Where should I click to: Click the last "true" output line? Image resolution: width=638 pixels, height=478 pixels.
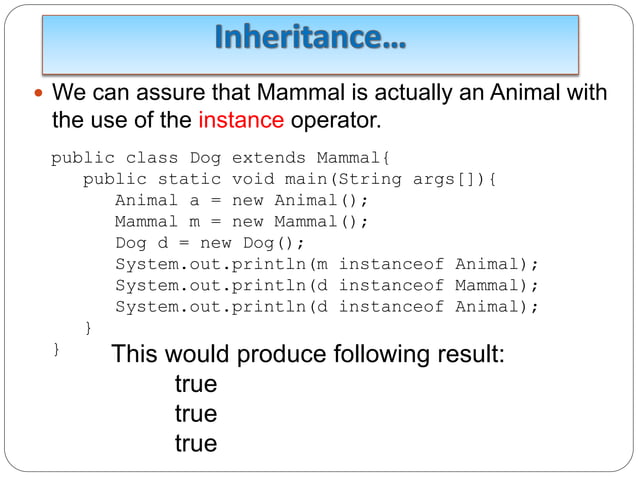(x=195, y=442)
